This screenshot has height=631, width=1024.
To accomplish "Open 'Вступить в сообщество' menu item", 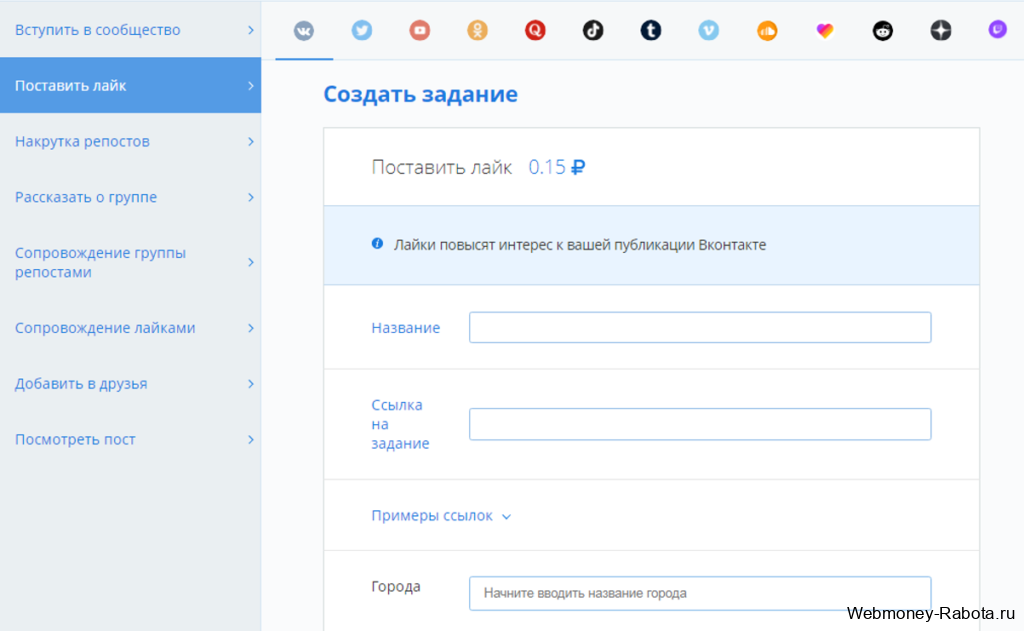I will pos(131,29).
